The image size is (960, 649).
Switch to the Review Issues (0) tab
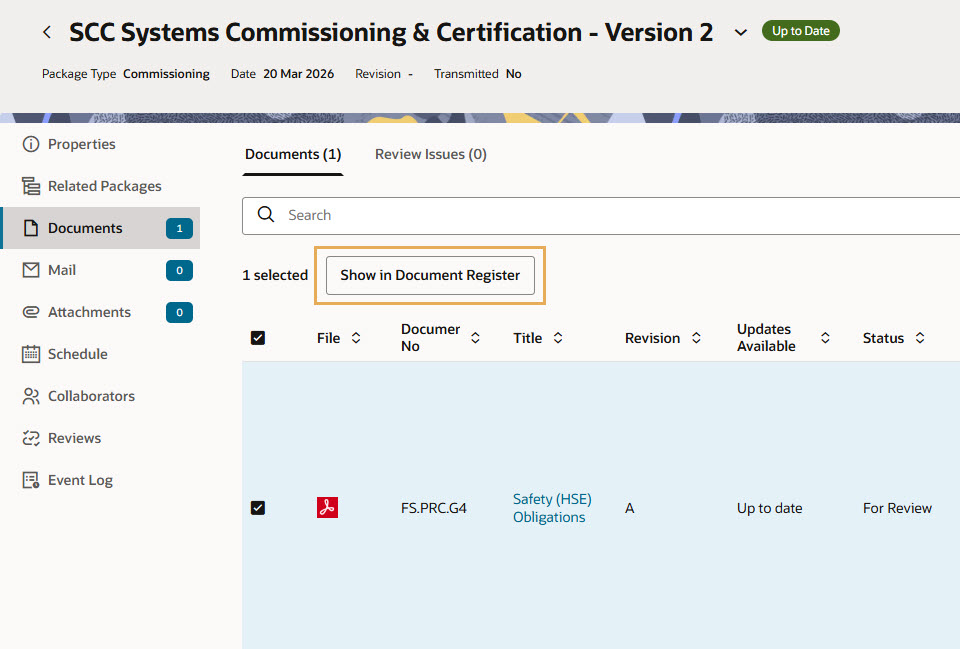(x=430, y=154)
